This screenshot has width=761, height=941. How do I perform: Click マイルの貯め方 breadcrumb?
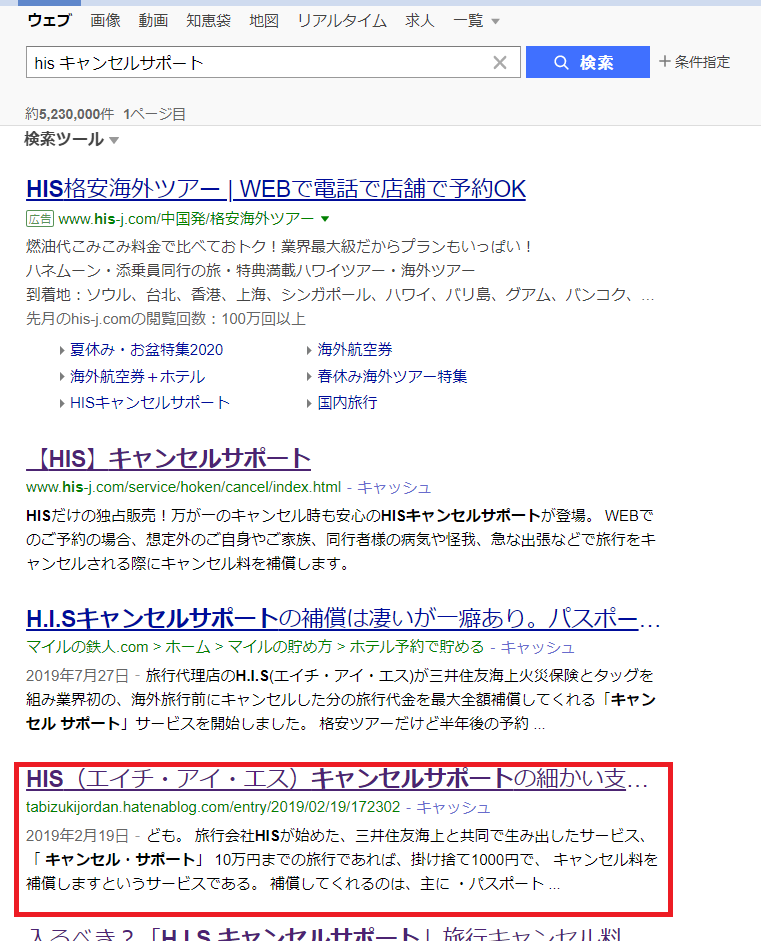coord(280,647)
